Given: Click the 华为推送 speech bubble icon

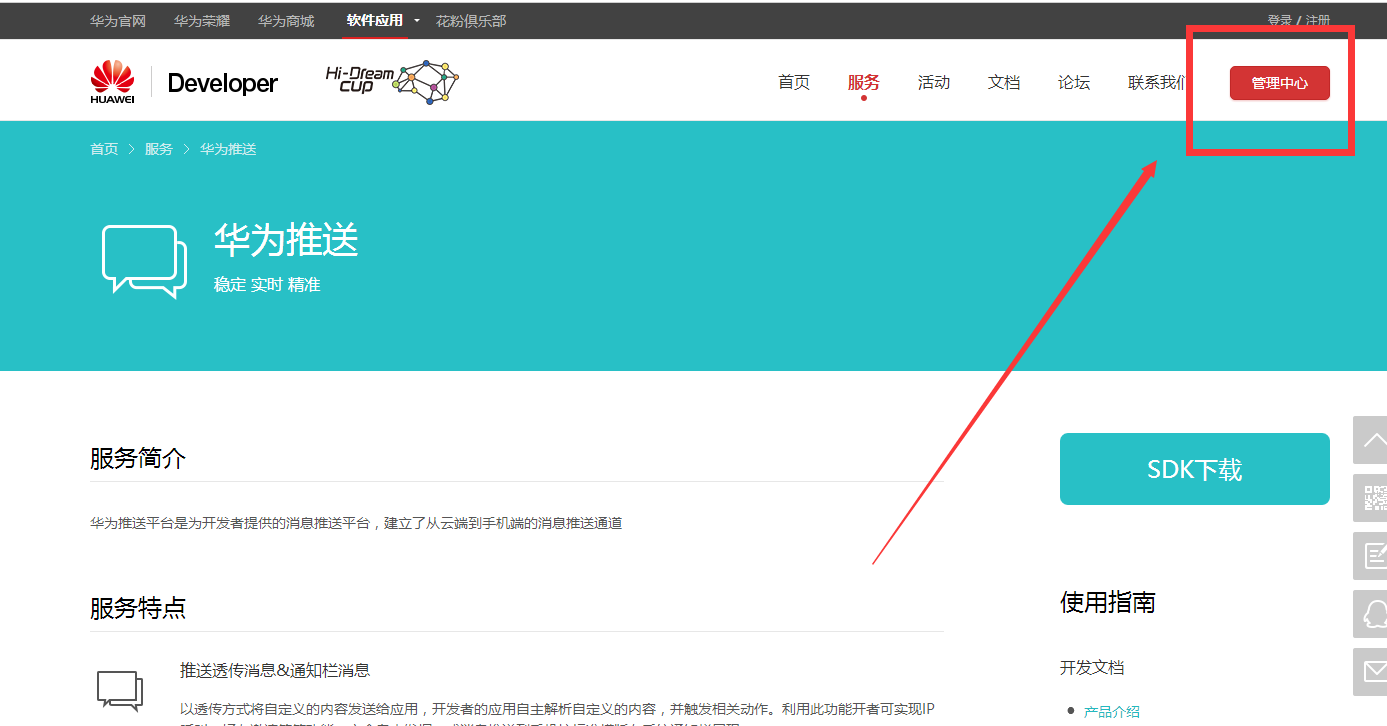Looking at the screenshot, I should (x=145, y=261).
